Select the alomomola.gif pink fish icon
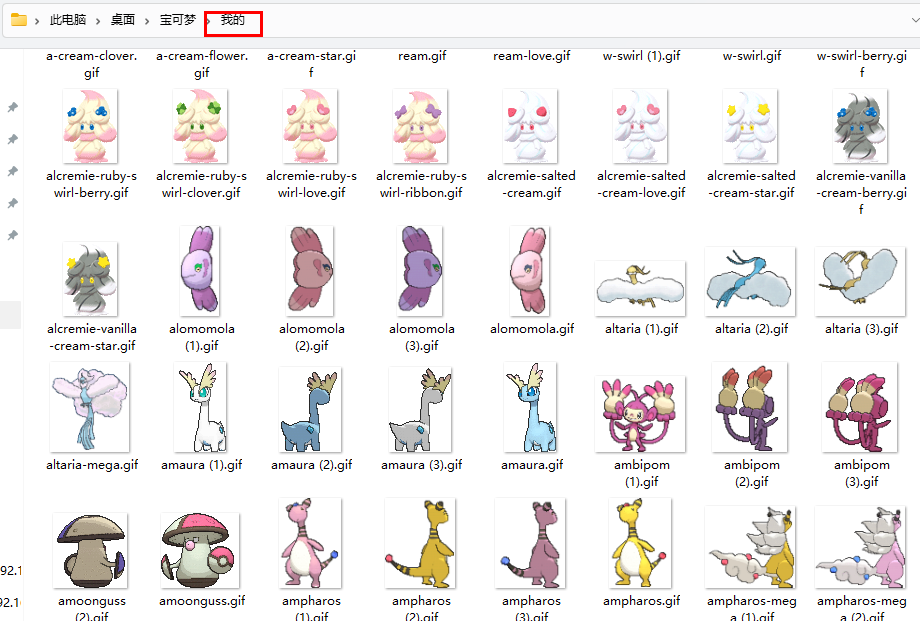 coord(530,270)
